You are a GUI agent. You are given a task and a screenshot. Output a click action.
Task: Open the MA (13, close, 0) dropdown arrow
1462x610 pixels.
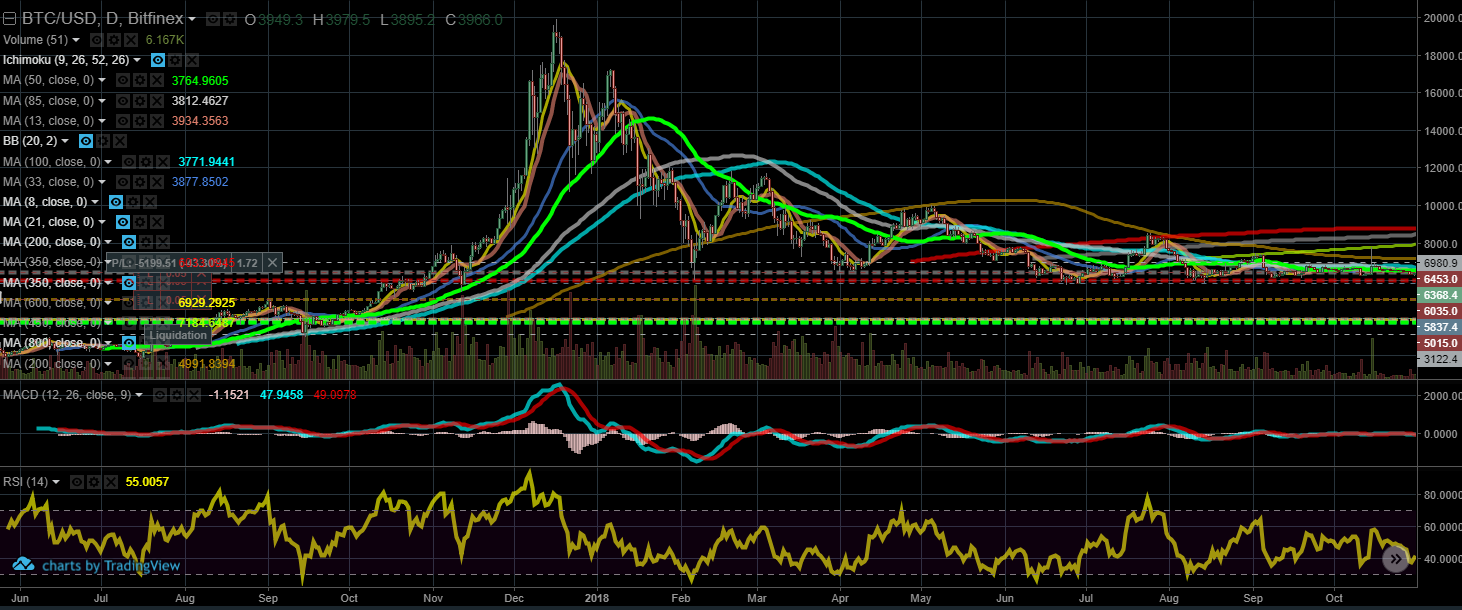click(x=102, y=121)
